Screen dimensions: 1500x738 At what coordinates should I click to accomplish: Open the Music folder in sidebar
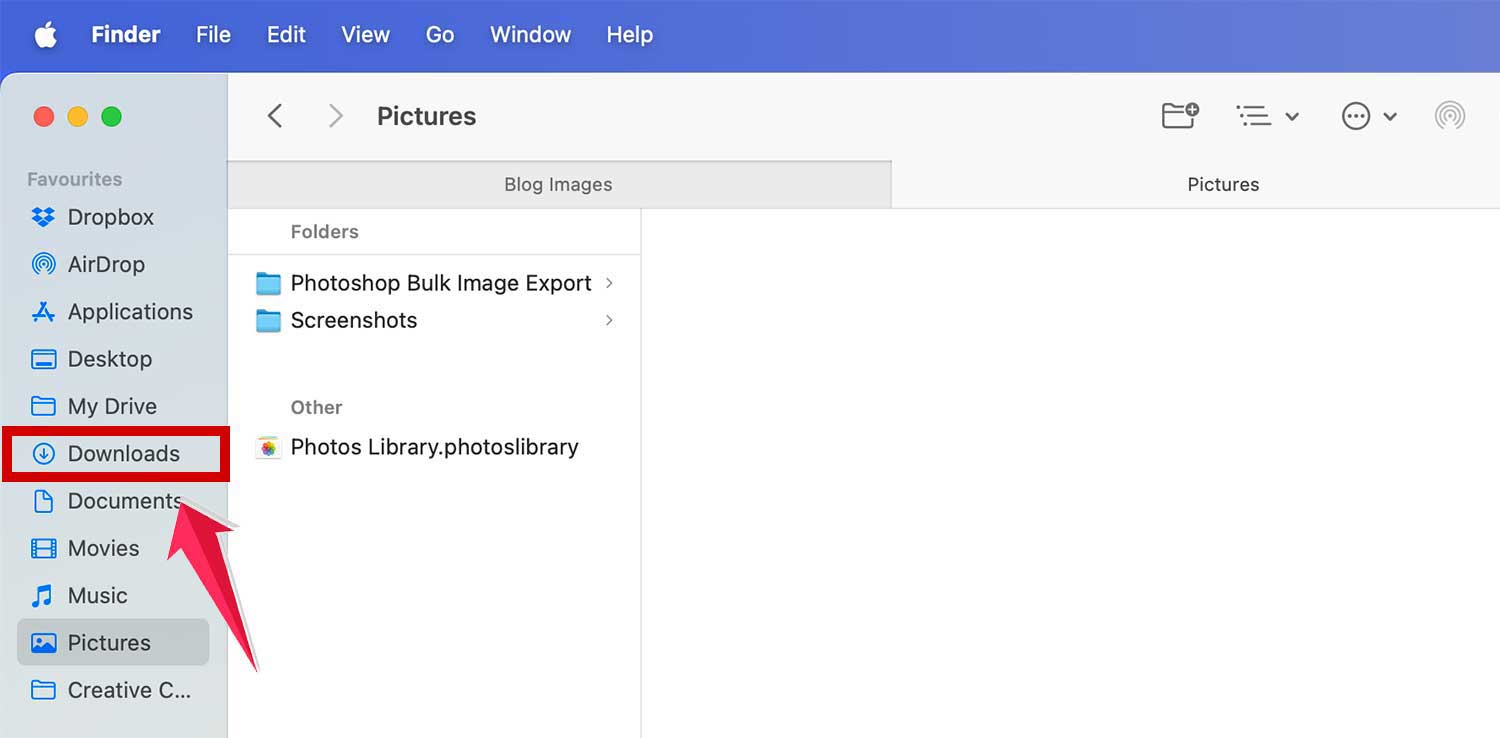(x=97, y=596)
